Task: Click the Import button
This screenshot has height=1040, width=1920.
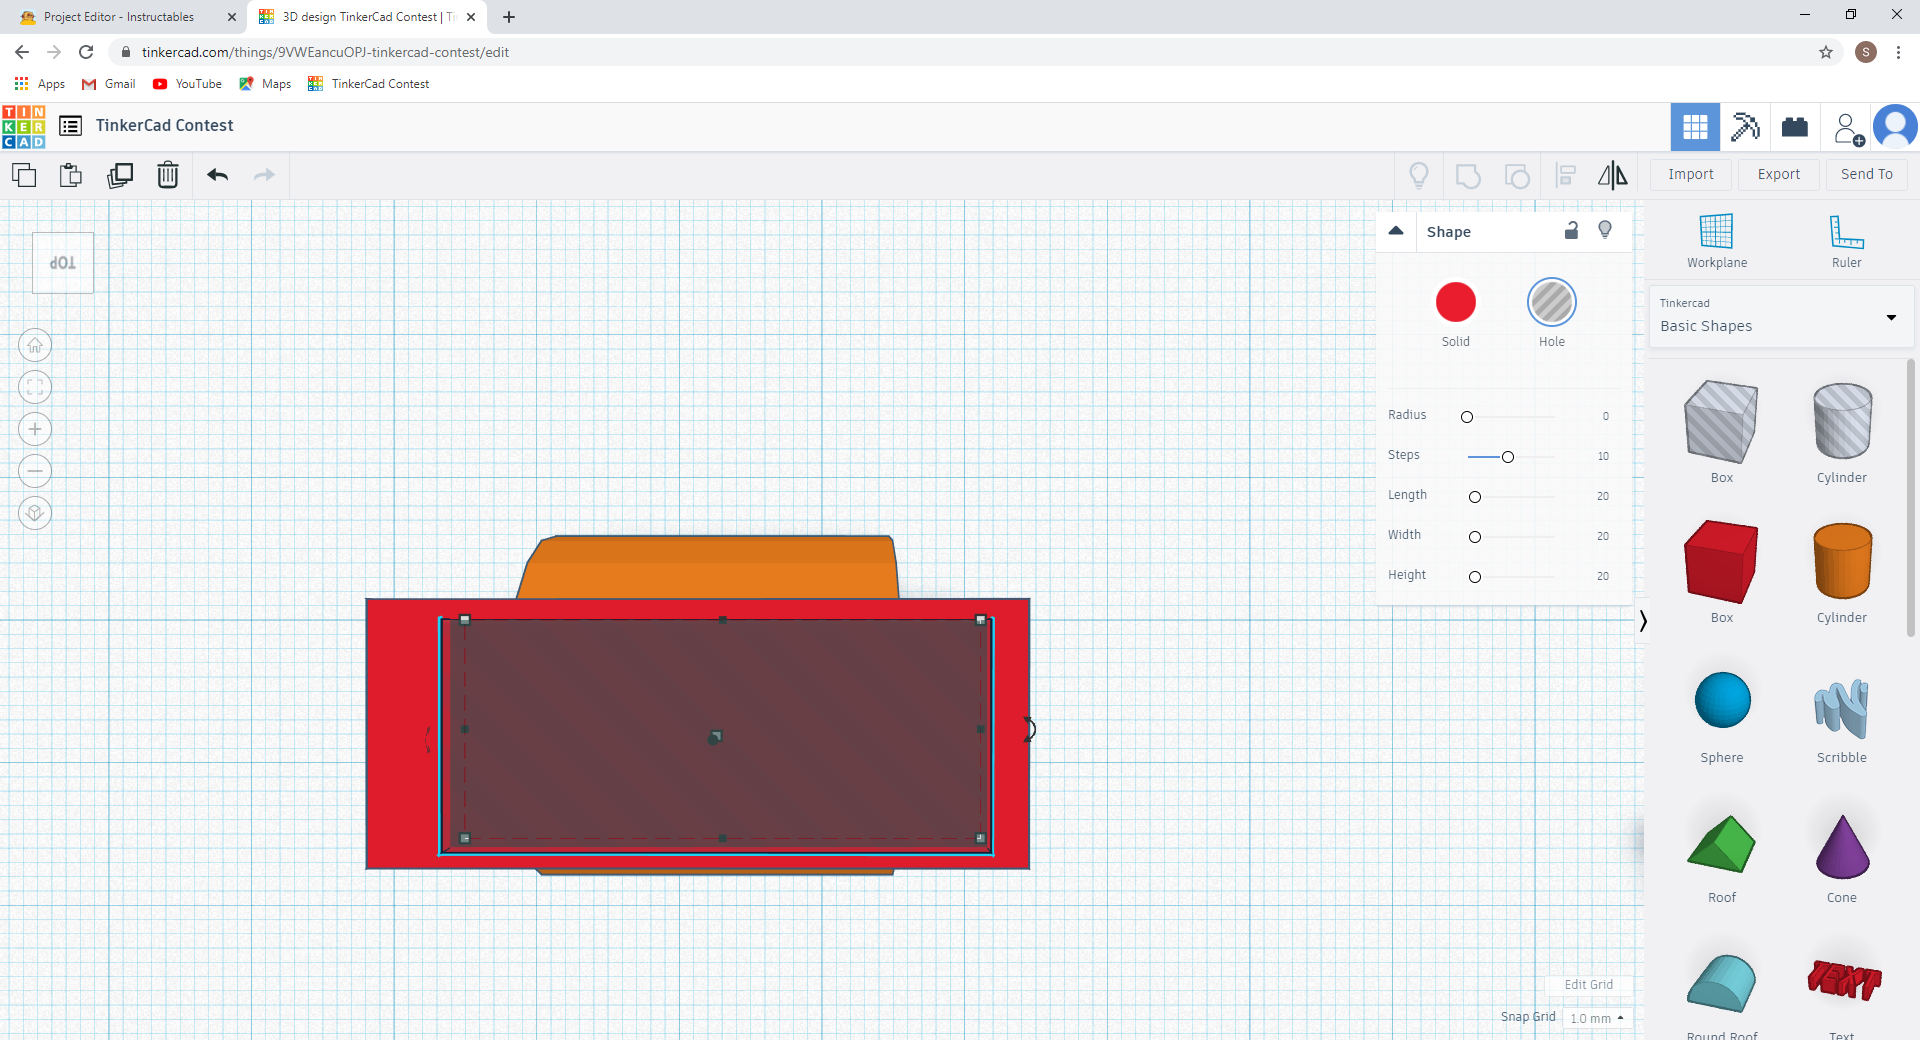Action: pyautogui.click(x=1691, y=175)
